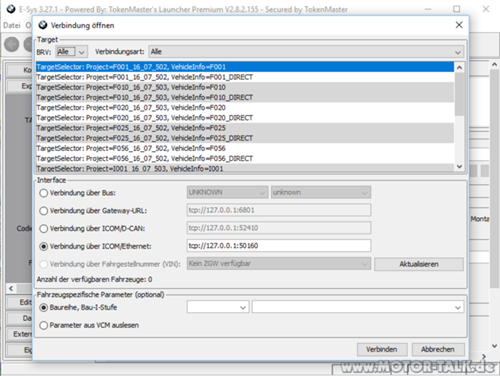
Task: Select target with VehicleInfo=F020
Action: point(245,108)
